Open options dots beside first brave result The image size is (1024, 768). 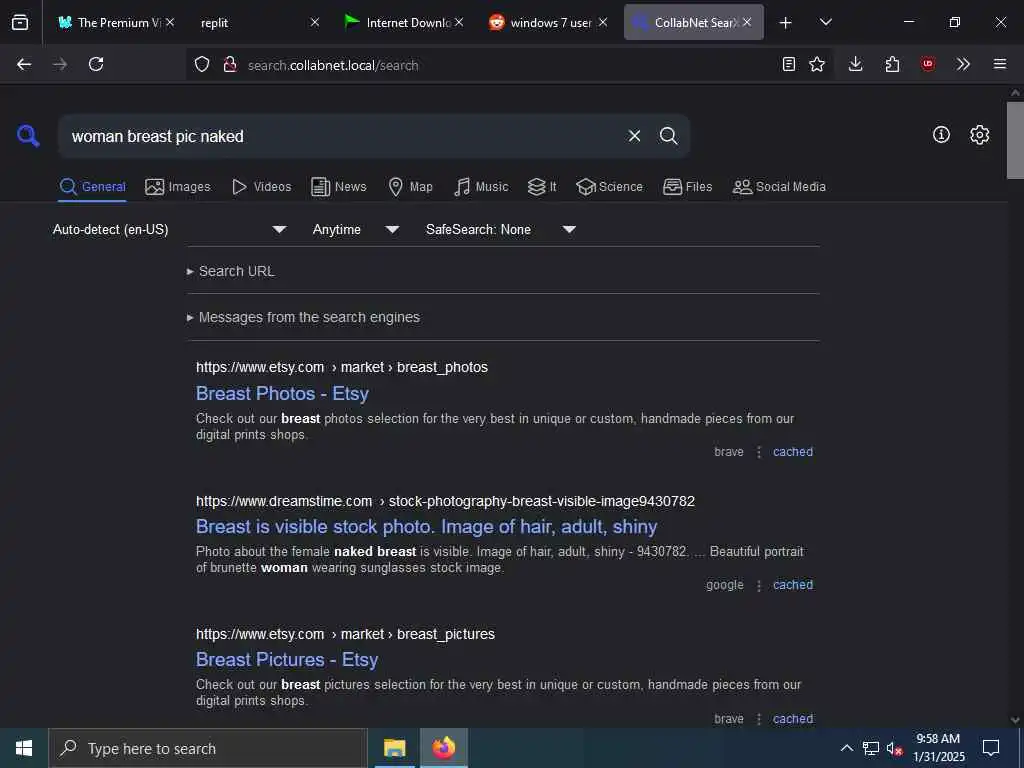(759, 452)
